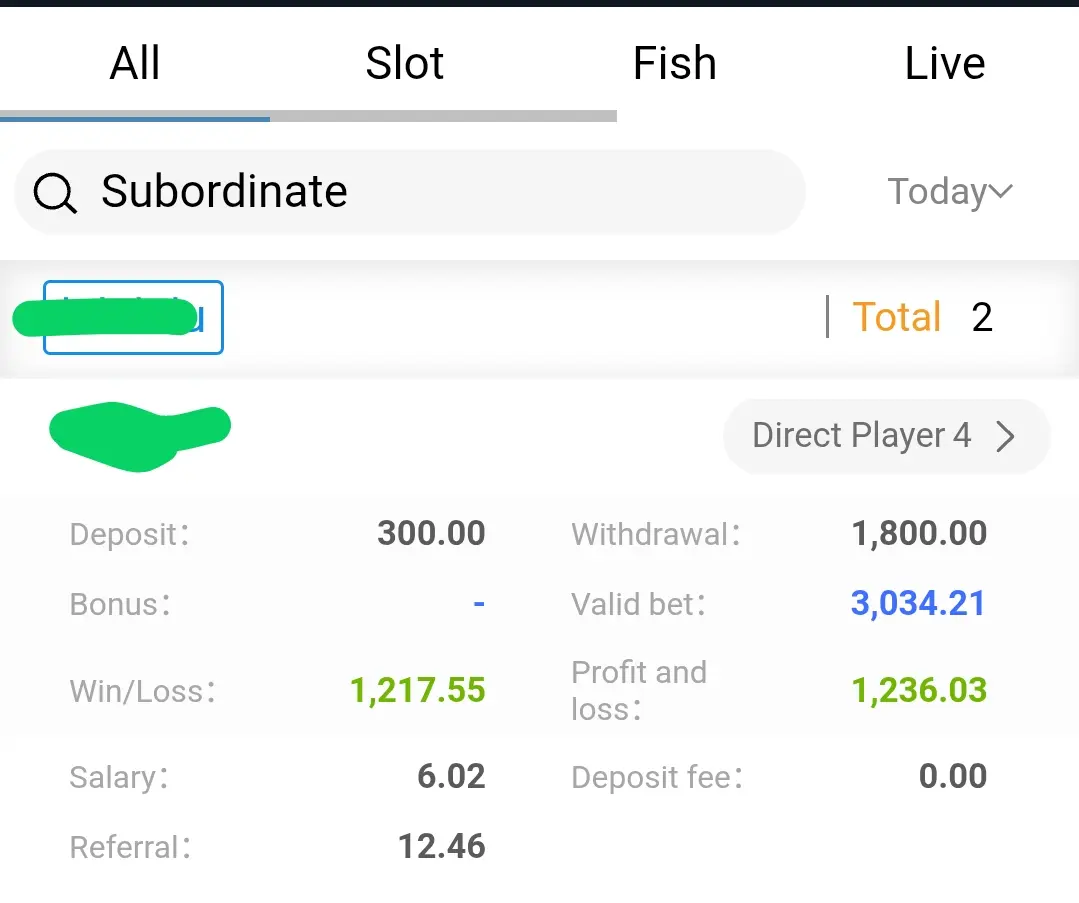
Task: Click the Withdrawal value 1,800.00
Action: point(919,533)
